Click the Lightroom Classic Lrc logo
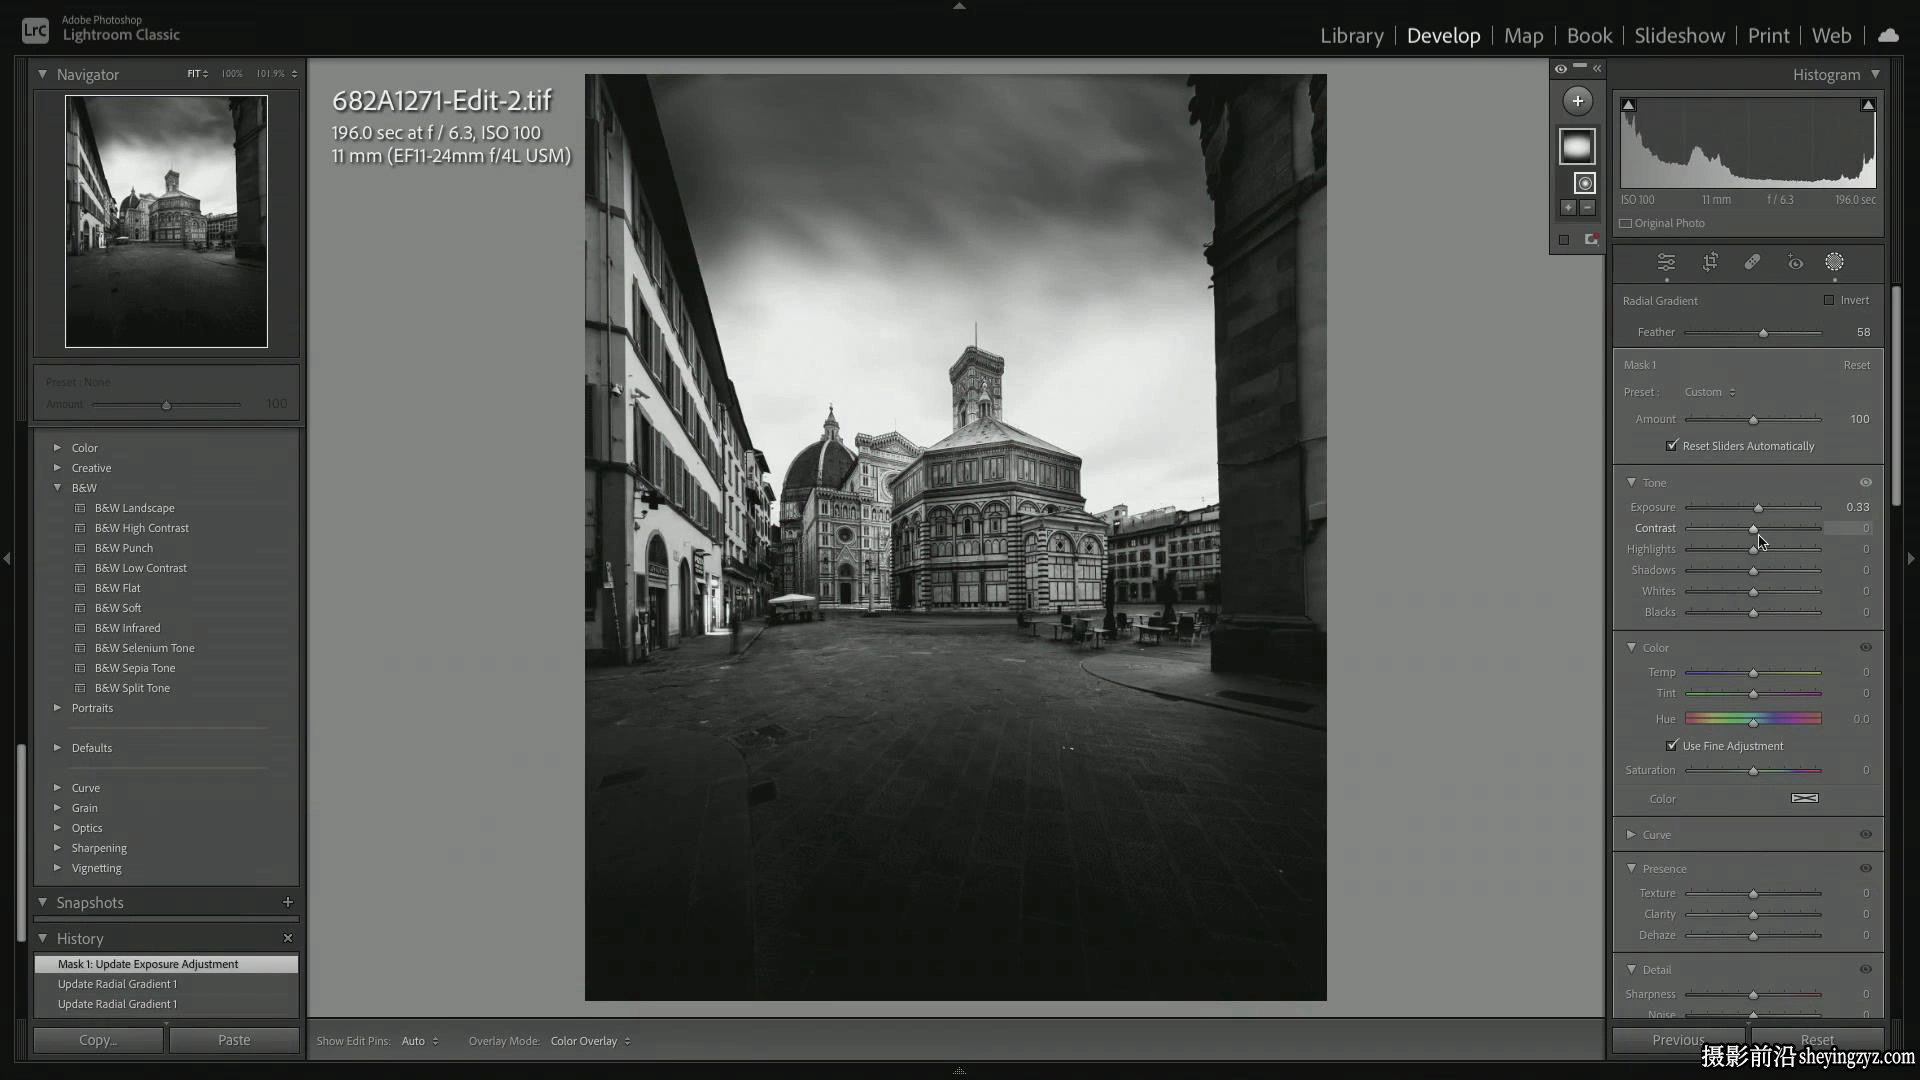The image size is (1920, 1080). pos(35,30)
